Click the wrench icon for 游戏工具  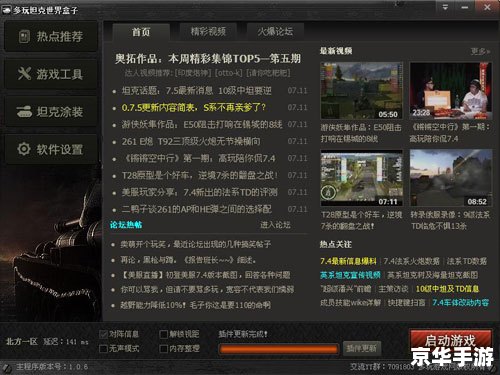[x=24, y=74]
